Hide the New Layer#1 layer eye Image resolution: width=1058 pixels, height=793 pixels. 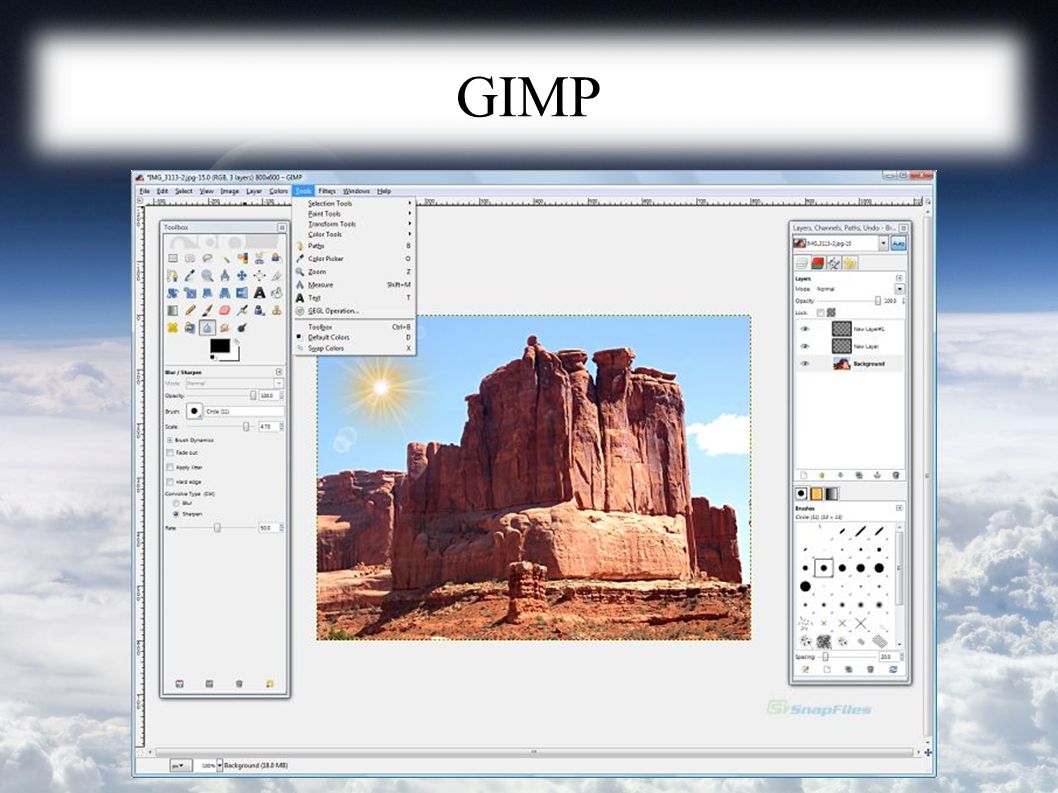pyautogui.click(x=804, y=329)
